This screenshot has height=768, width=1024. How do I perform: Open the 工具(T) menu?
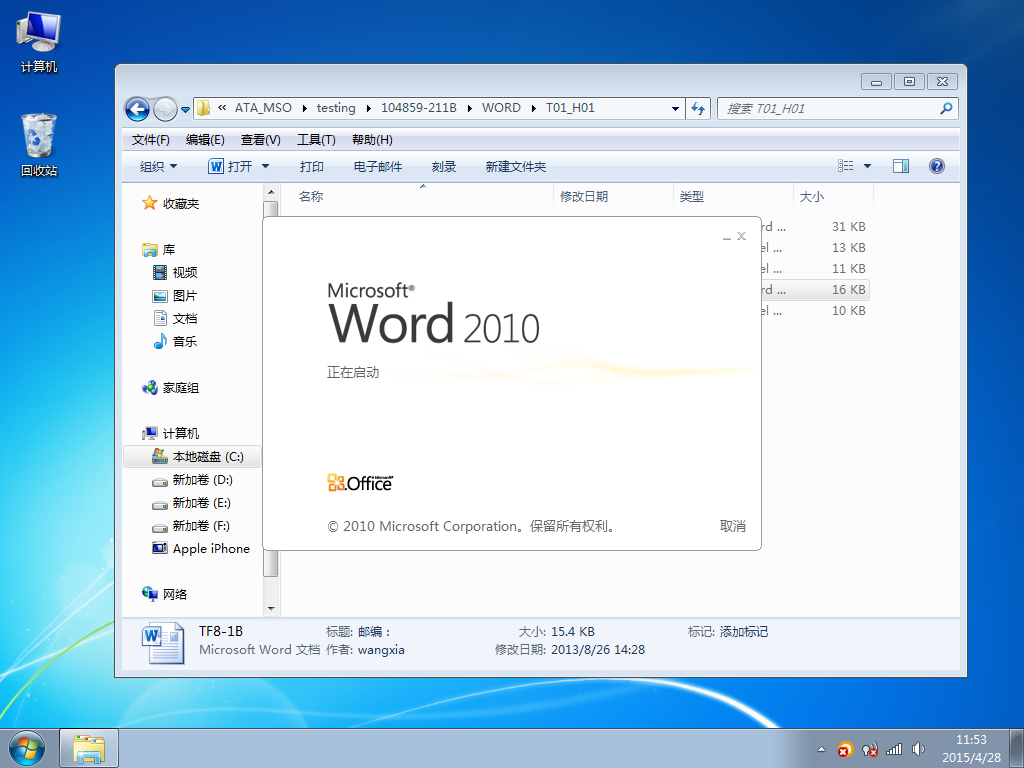pyautogui.click(x=316, y=140)
